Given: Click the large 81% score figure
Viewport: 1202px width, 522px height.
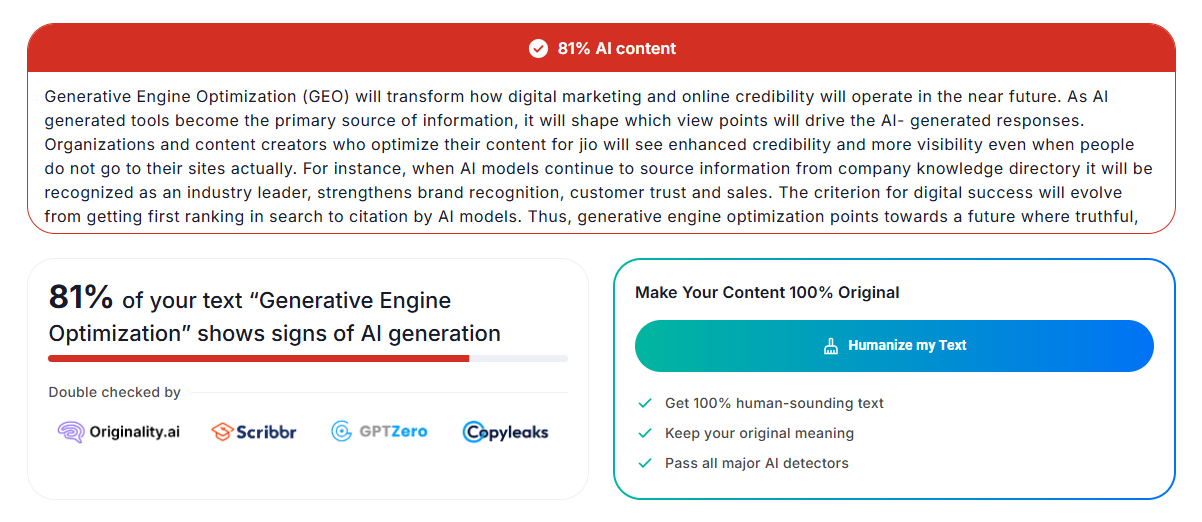Looking at the screenshot, I should pos(81,298).
